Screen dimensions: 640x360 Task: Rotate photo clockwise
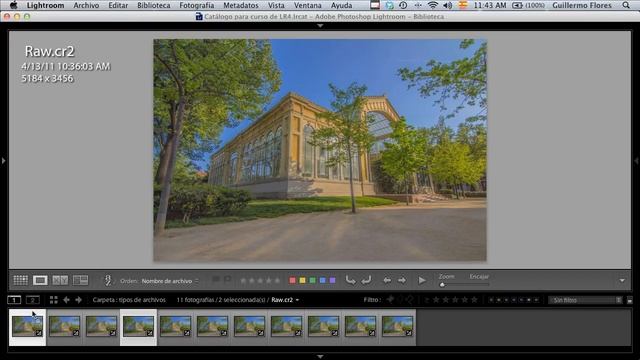coord(367,280)
